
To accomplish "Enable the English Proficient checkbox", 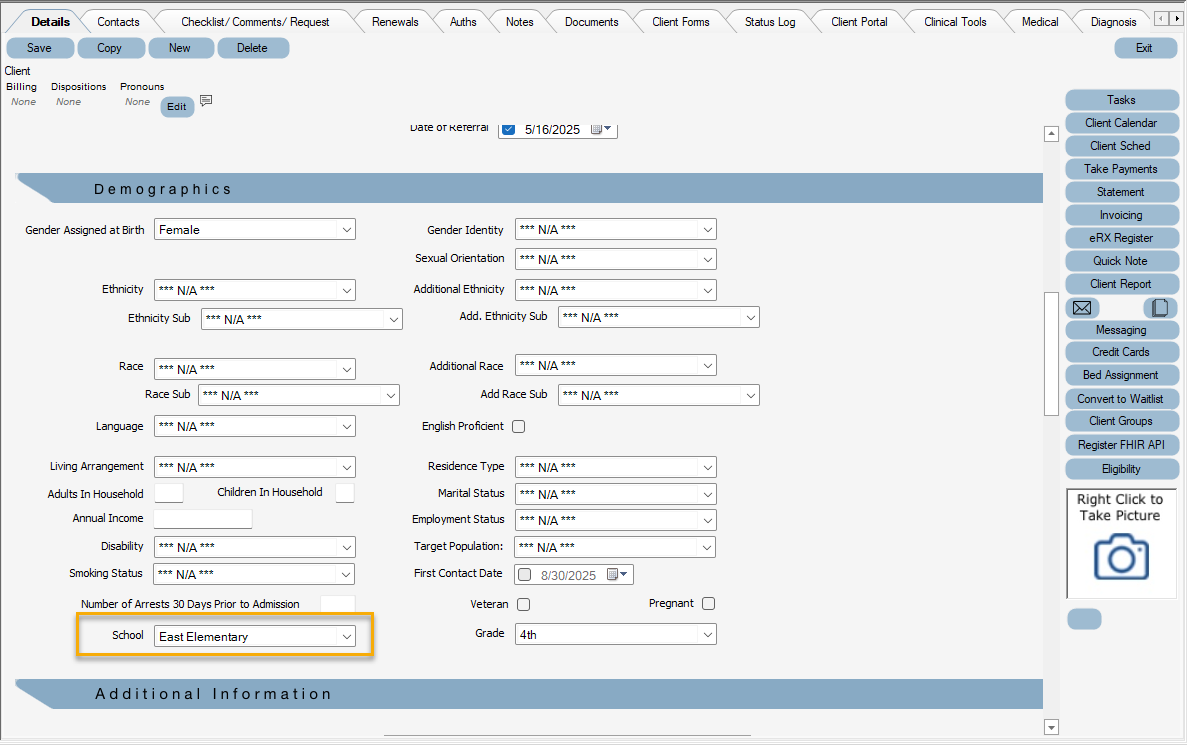I will pyautogui.click(x=517, y=425).
